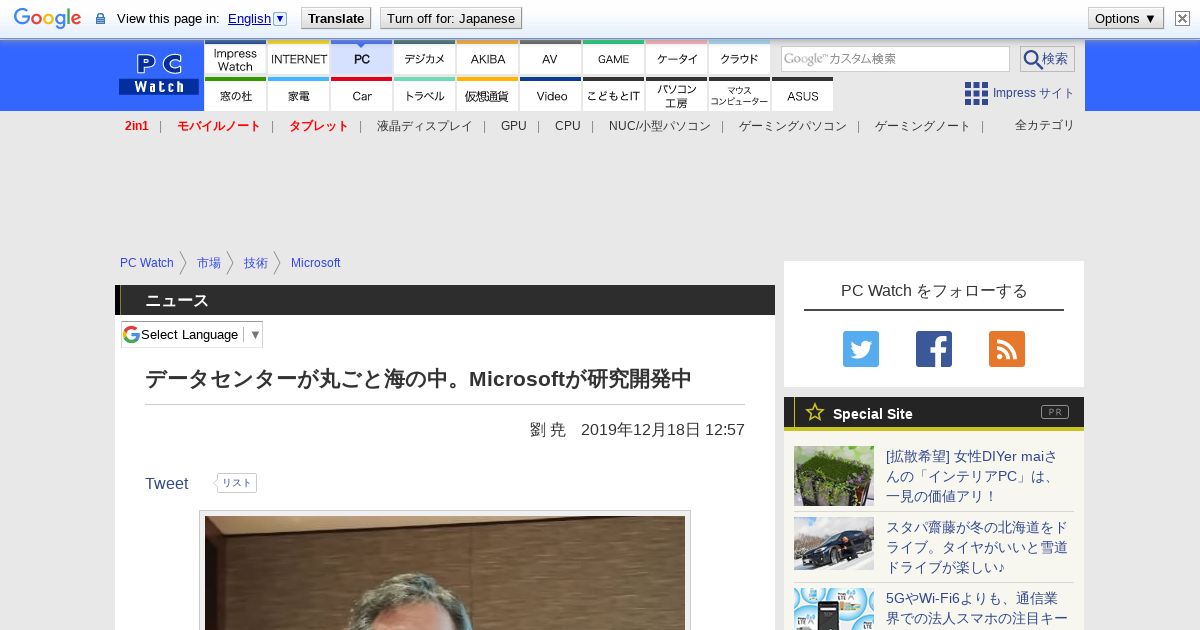Click the article headline about Microsoft datacenter
The width and height of the screenshot is (1200, 630).
[x=418, y=379]
